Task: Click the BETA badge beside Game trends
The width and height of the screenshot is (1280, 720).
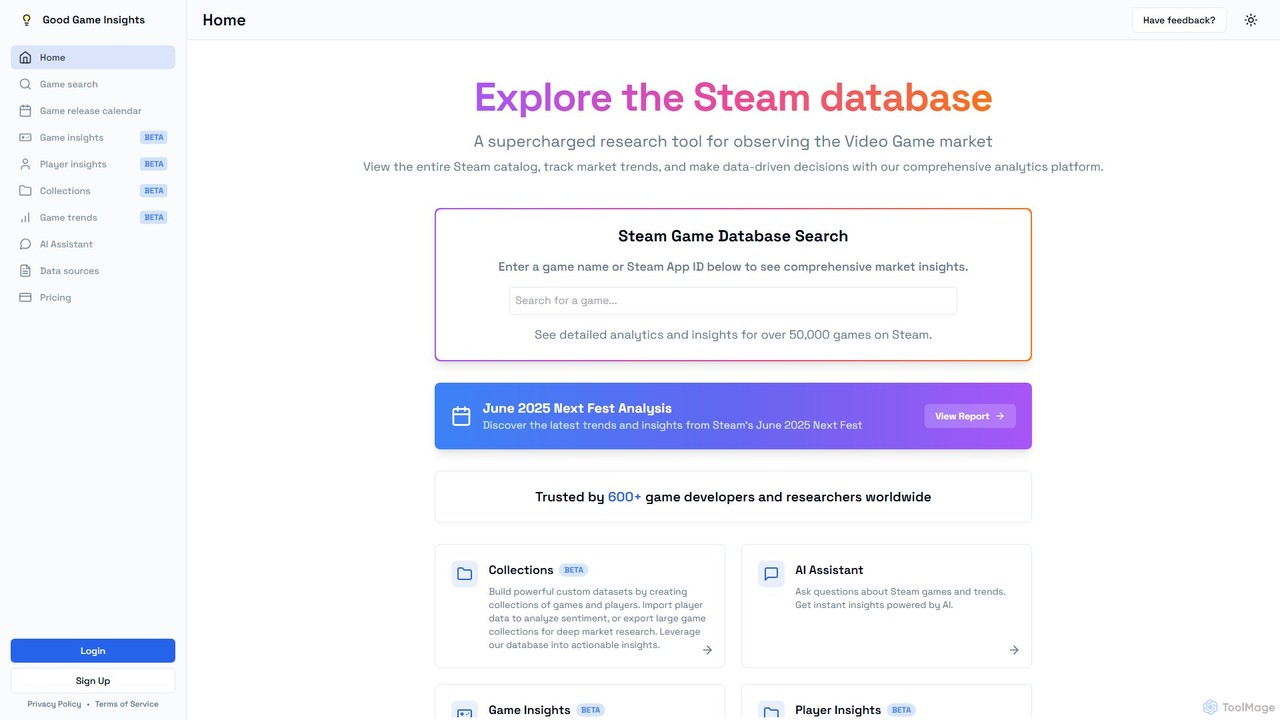Action: coord(154,218)
